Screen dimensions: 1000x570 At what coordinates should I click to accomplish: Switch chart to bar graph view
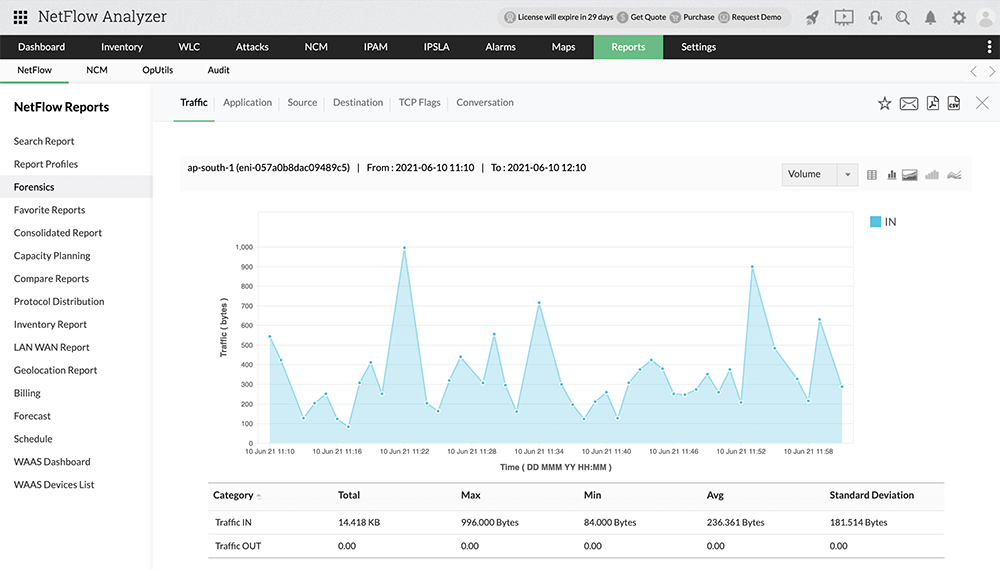[x=891, y=175]
